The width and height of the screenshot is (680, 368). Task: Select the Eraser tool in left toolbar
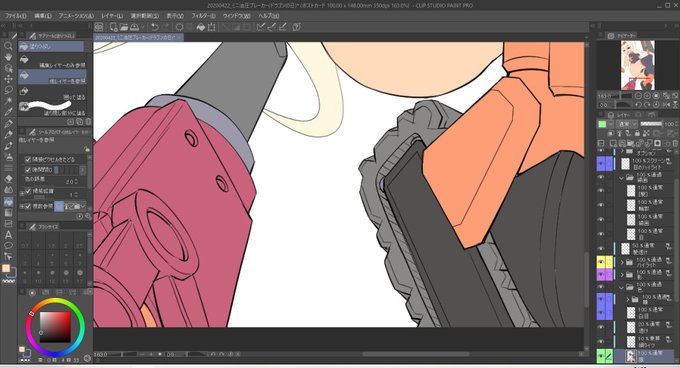8,178
